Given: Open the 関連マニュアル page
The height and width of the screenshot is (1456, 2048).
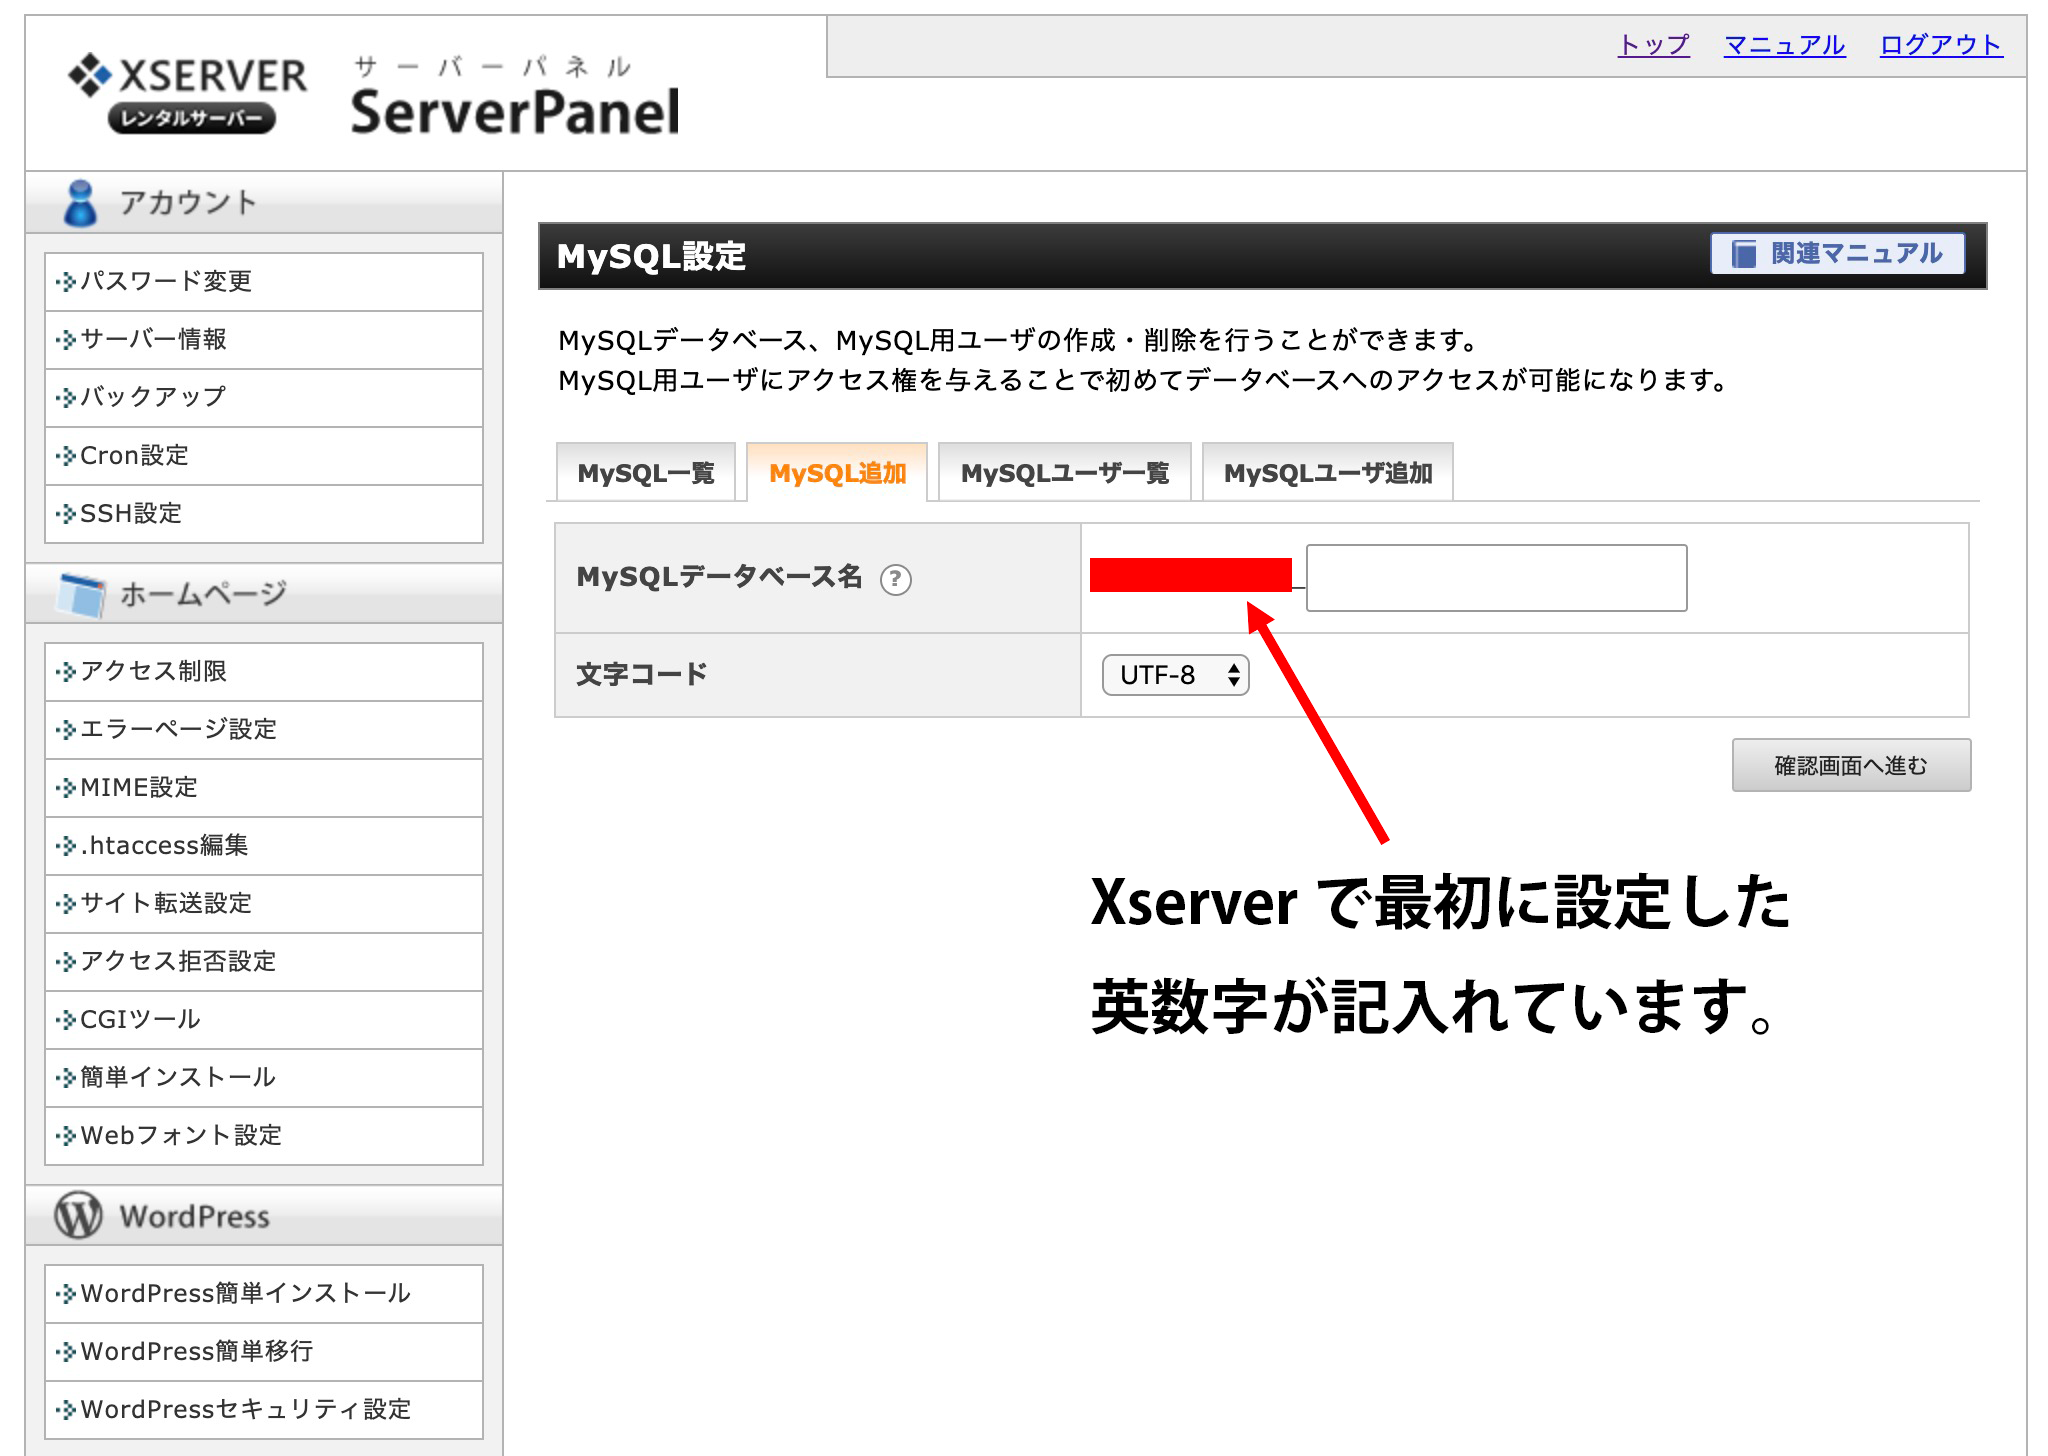Looking at the screenshot, I should click(x=1837, y=253).
